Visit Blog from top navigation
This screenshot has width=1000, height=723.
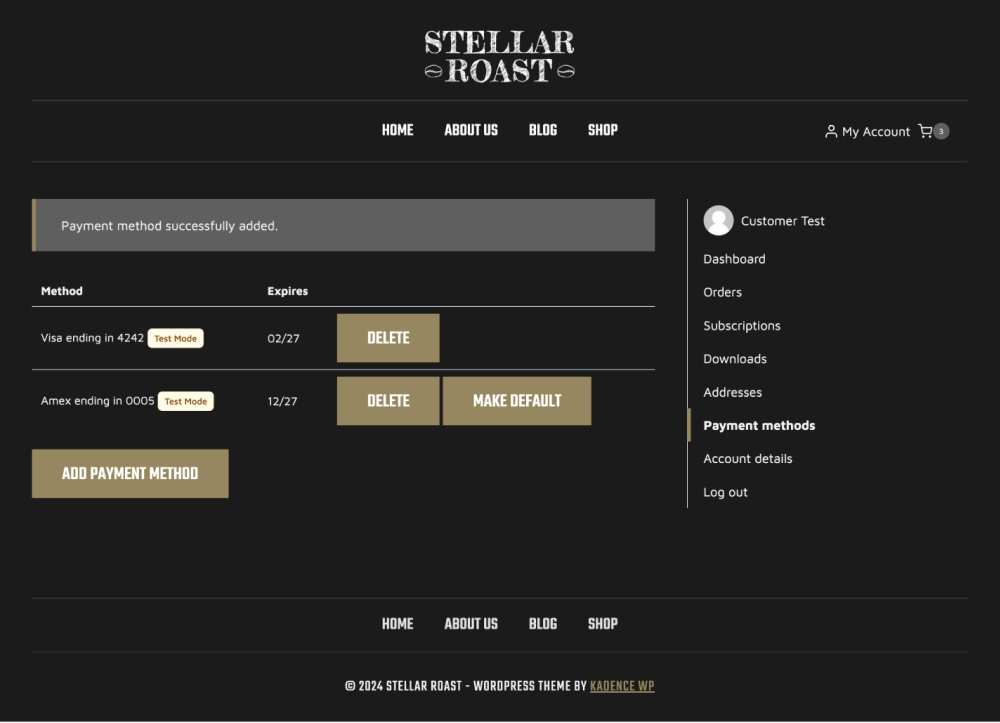543,130
